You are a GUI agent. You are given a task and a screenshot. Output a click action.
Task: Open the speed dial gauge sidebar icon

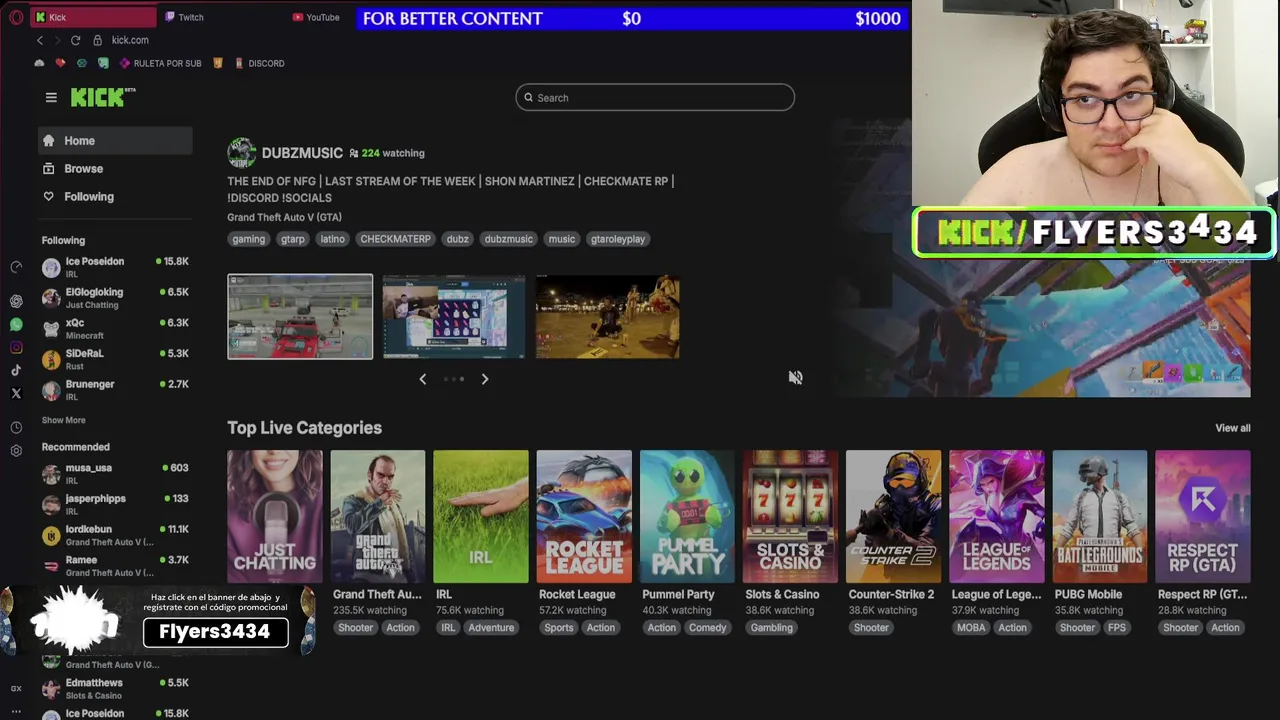(16, 267)
